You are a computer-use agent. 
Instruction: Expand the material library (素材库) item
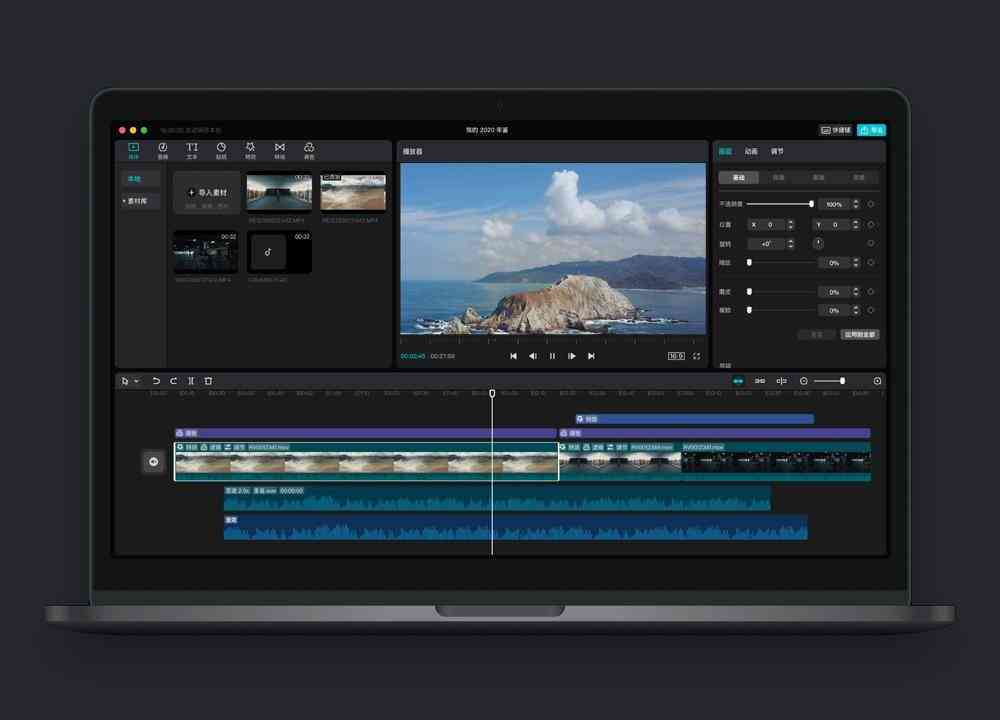139,201
